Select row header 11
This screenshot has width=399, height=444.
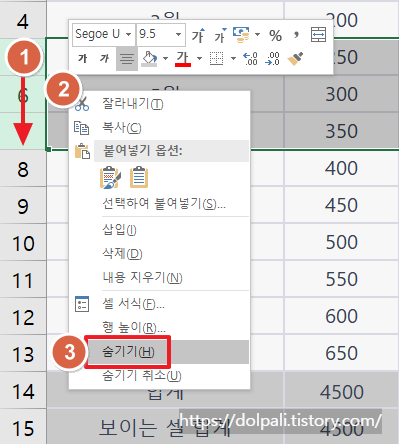[23, 280]
